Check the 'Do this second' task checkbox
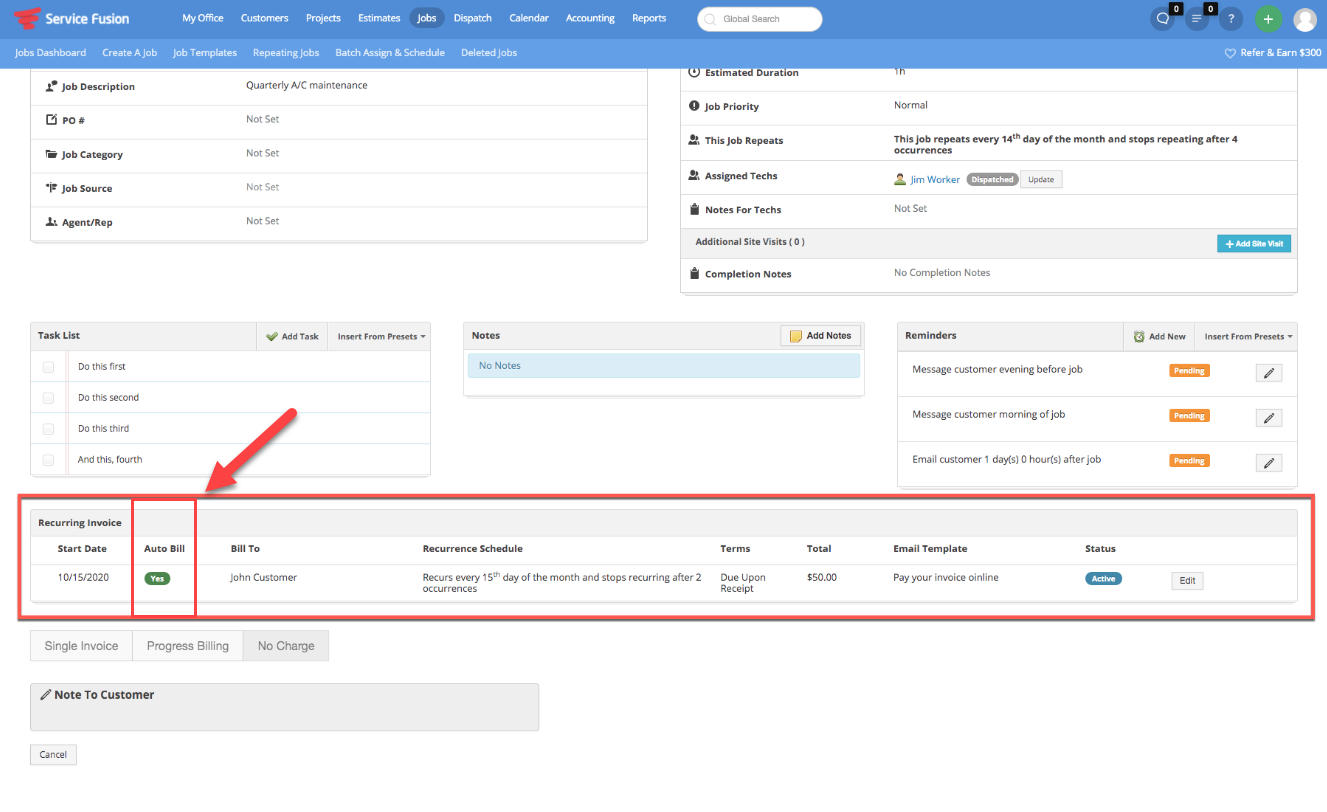 point(48,398)
